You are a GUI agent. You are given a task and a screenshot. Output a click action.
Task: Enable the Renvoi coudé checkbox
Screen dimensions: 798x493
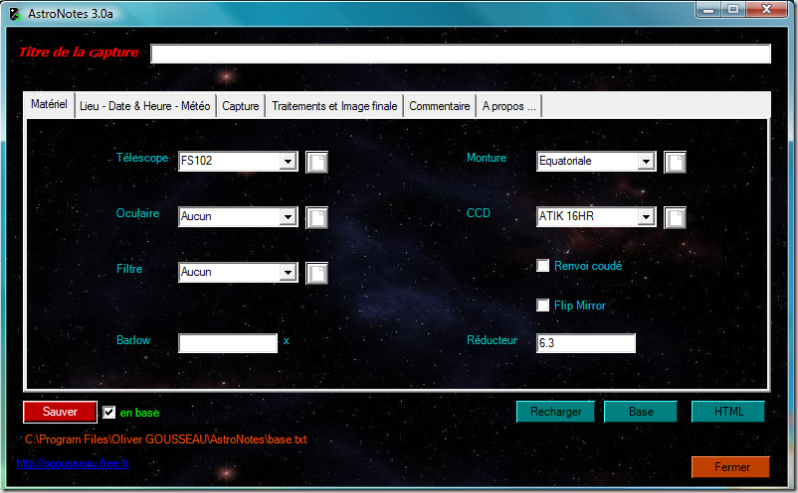(x=543, y=266)
